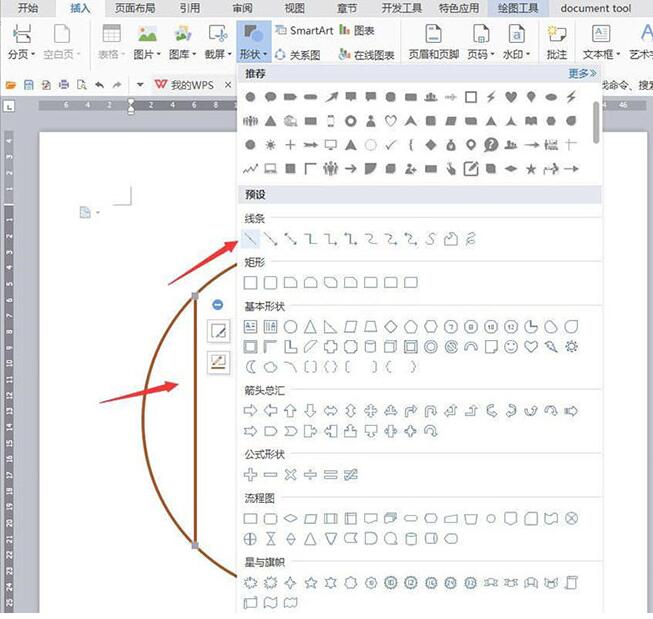Switch to the 视图 tab

[x=294, y=8]
